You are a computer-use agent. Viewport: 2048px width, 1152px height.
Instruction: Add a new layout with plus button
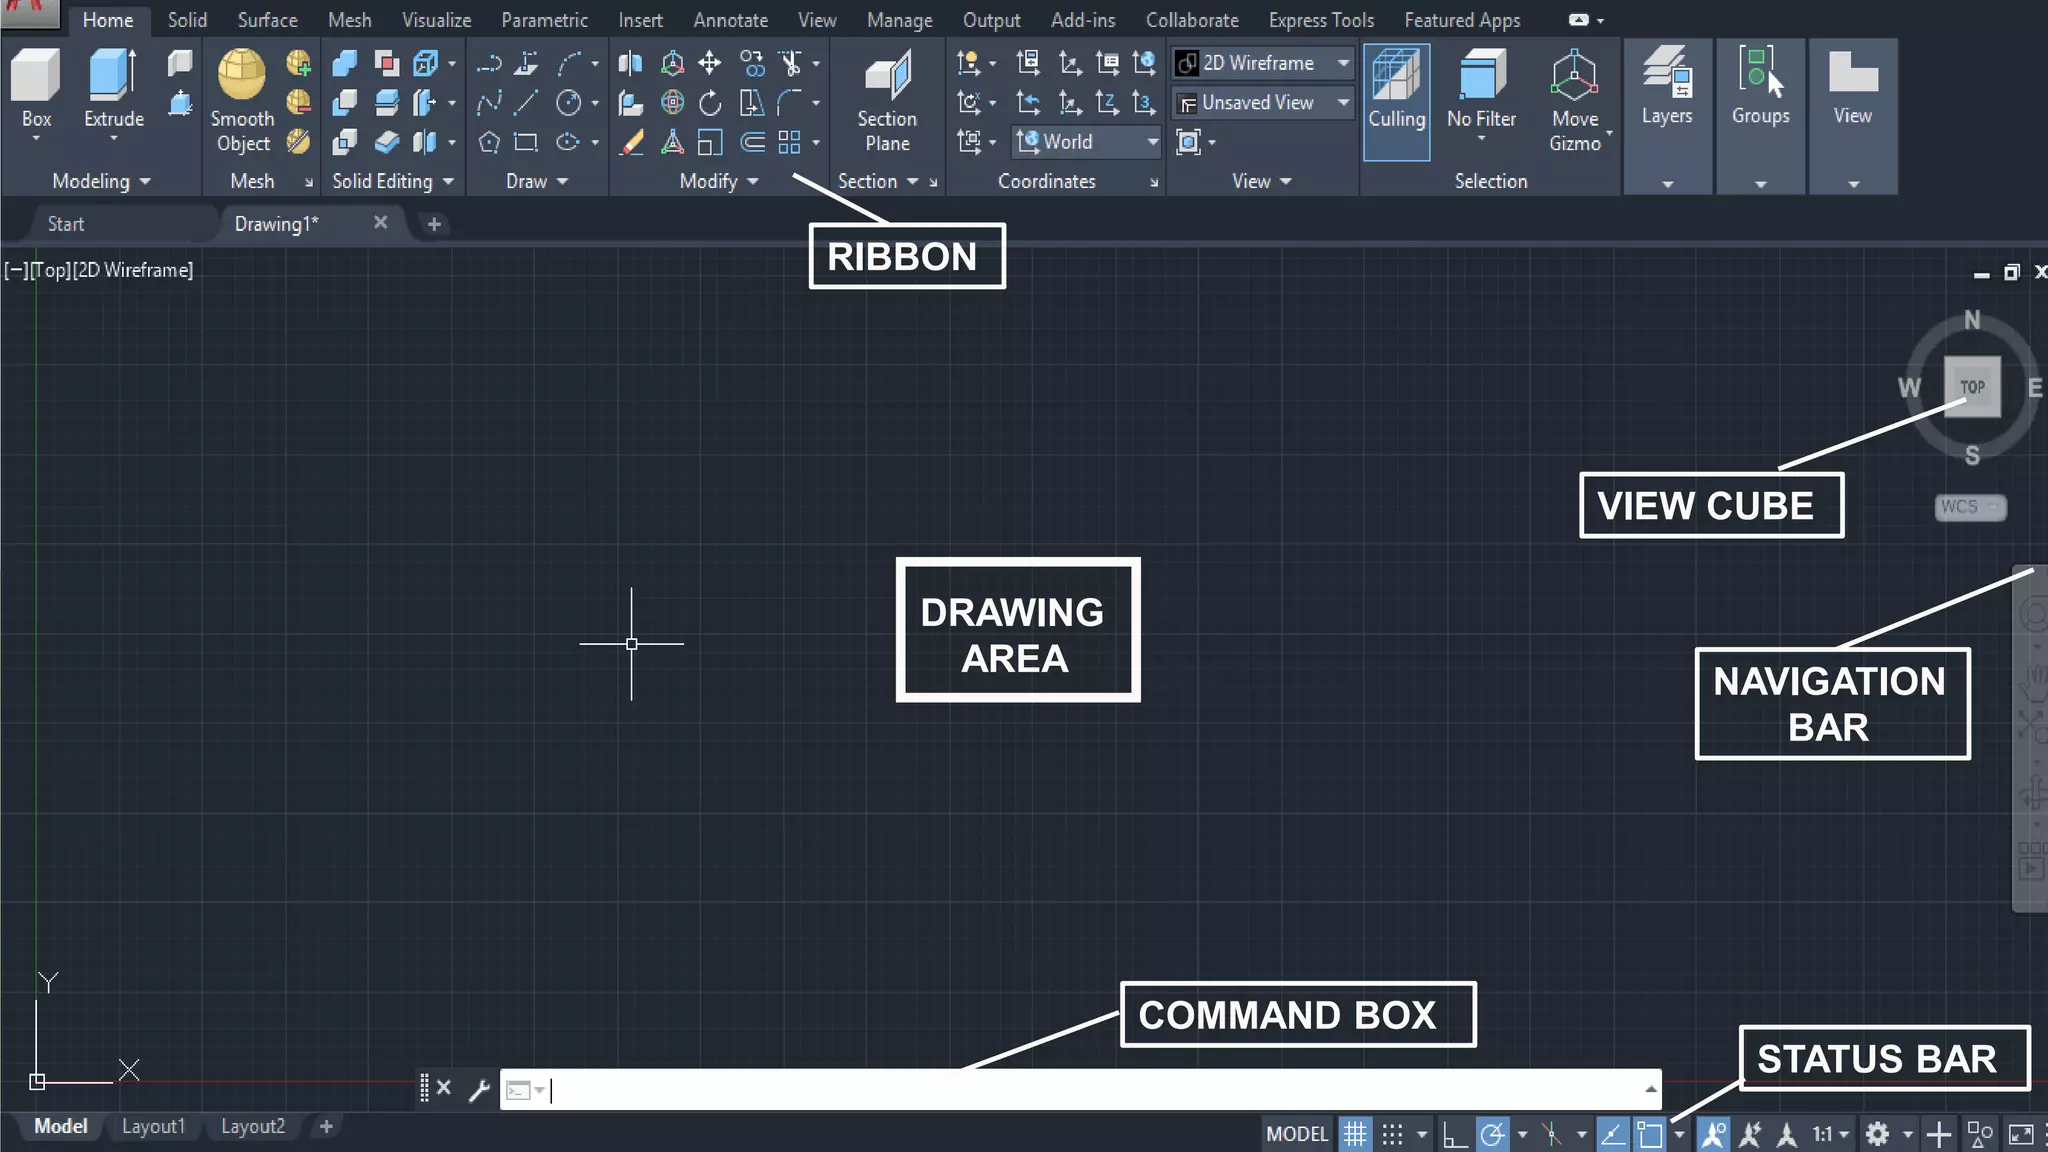click(x=326, y=1126)
